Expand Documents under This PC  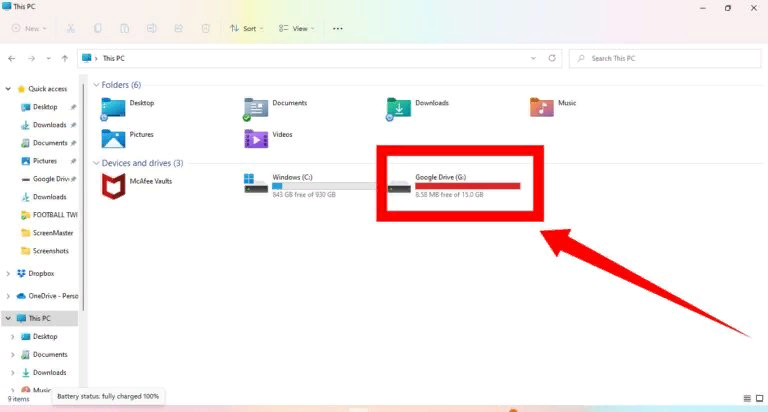click(13, 355)
